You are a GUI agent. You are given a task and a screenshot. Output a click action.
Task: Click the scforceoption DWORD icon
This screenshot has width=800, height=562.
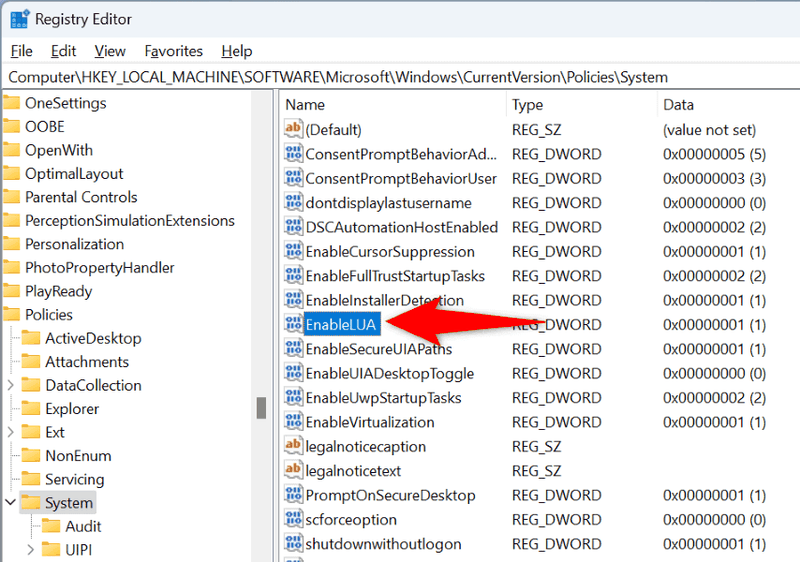point(293,520)
